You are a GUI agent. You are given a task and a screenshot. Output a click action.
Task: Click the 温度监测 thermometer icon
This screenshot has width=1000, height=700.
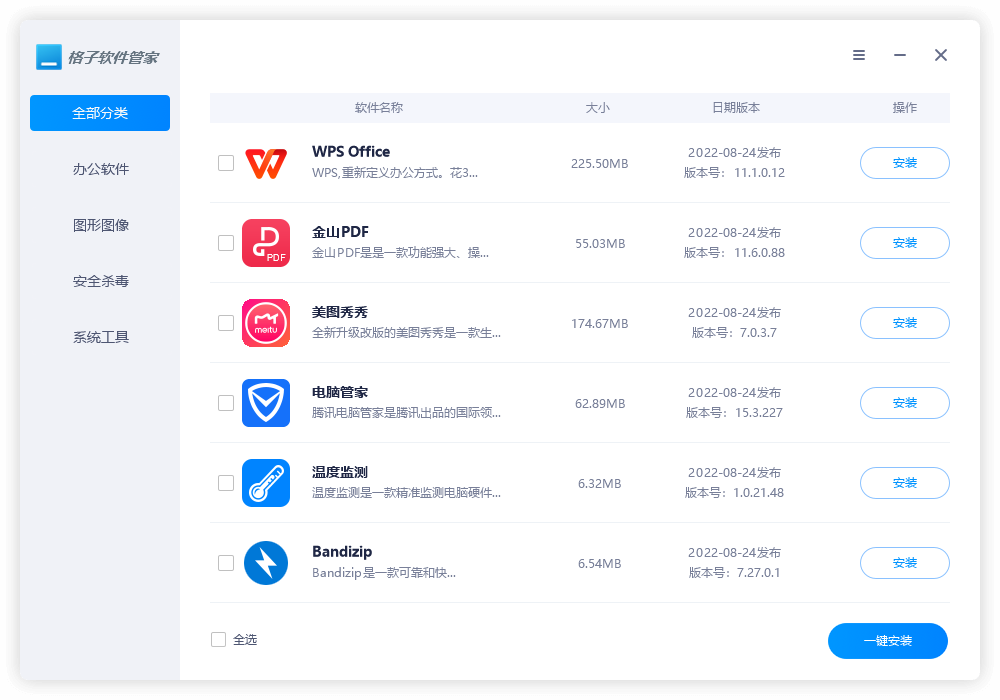[x=266, y=483]
